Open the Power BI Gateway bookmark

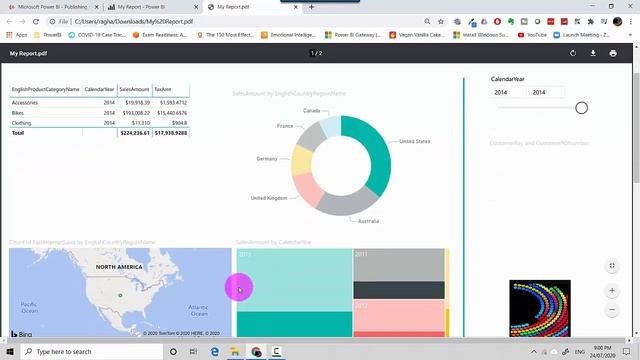click(353, 35)
